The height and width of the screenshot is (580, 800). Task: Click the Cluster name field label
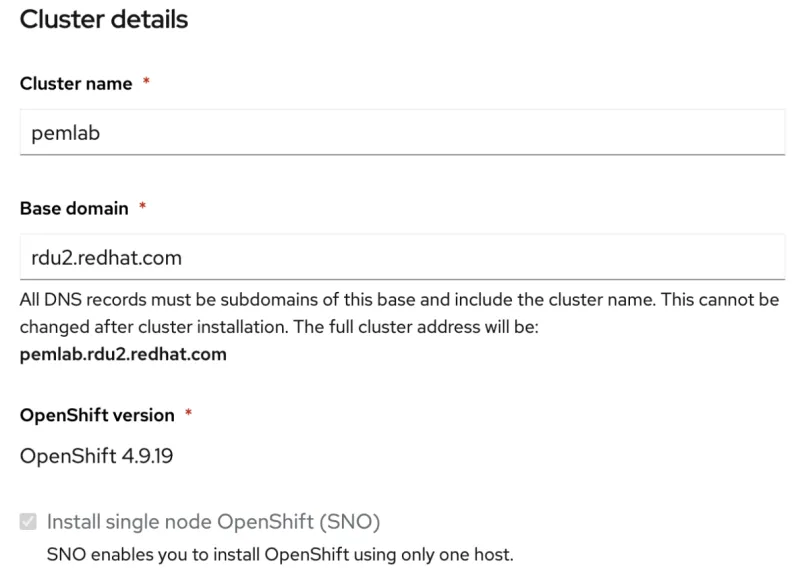tap(76, 84)
